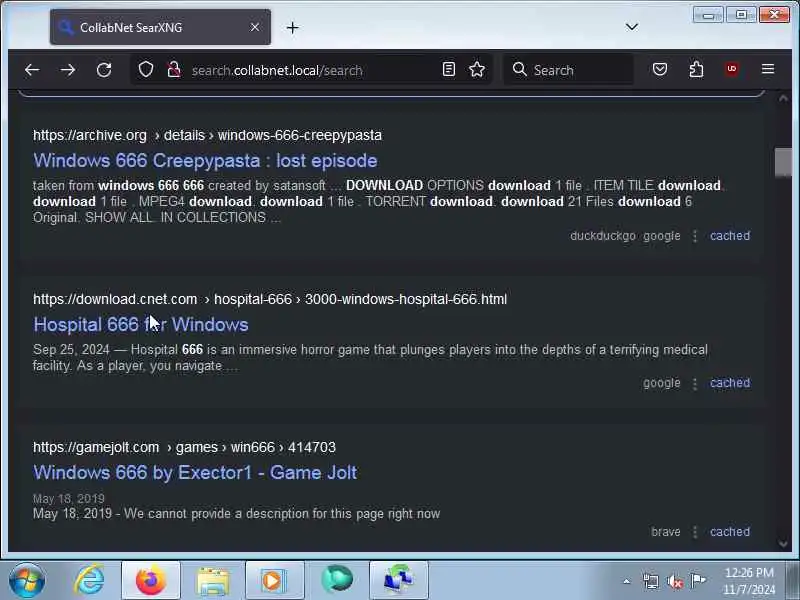Viewport: 800px width, 600px height.
Task: Open the muted volume tray icon
Action: pos(674,581)
